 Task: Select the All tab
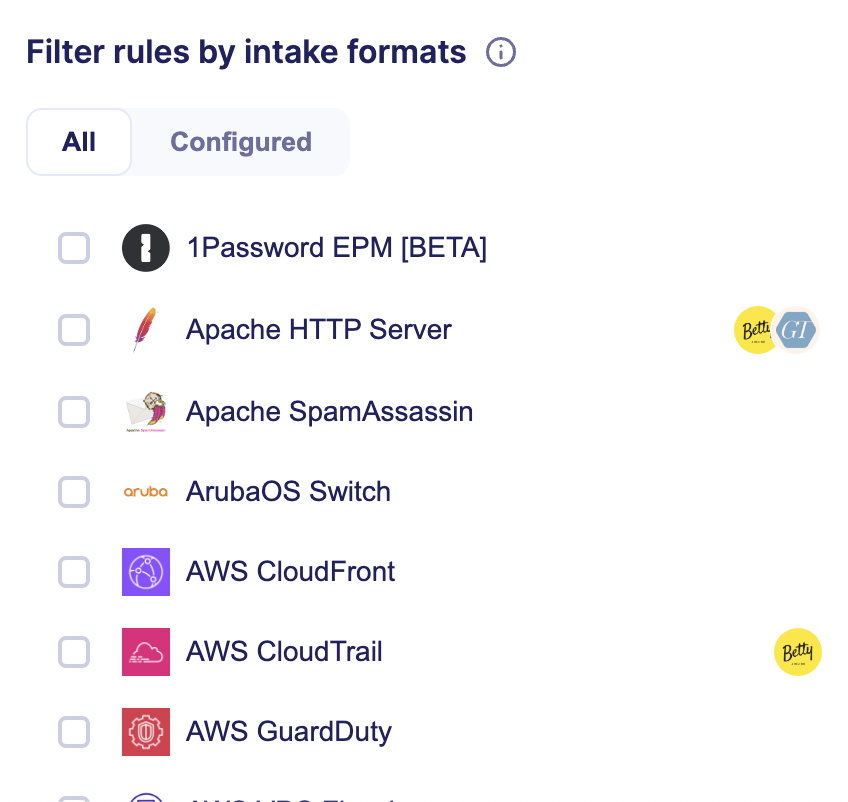(x=78, y=141)
